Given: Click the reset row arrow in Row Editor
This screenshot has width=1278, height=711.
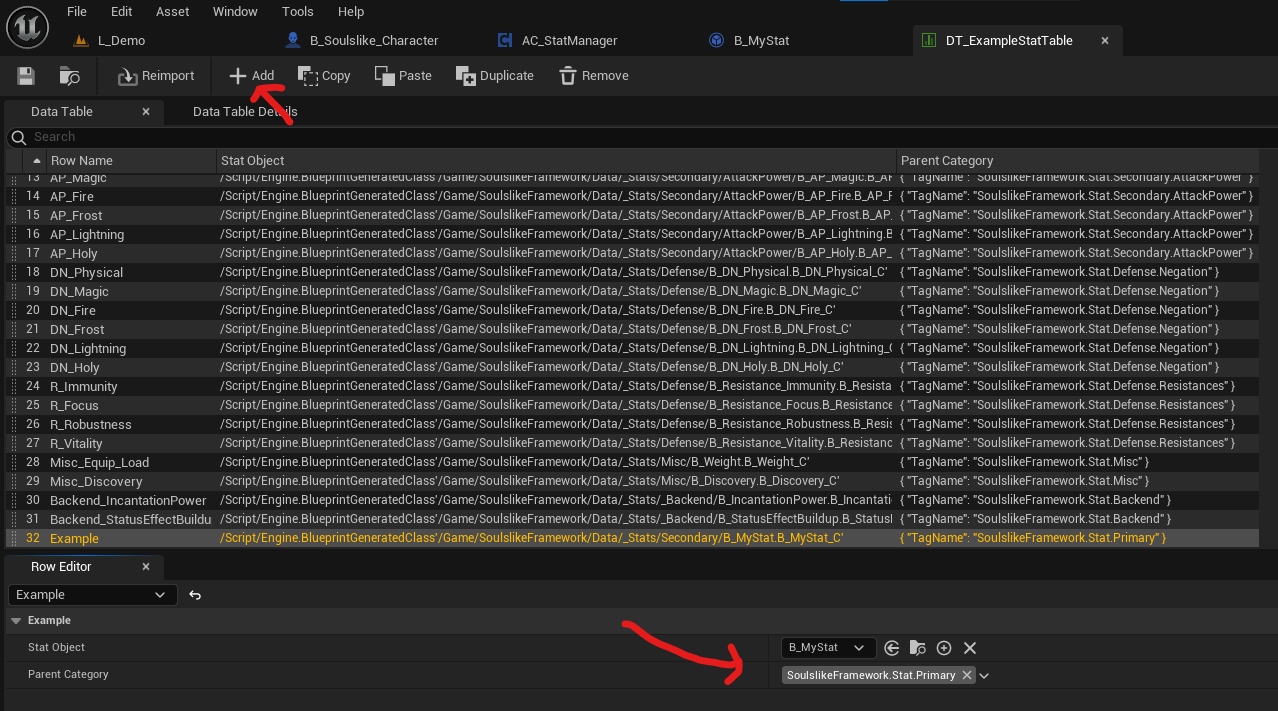Looking at the screenshot, I should tap(195, 595).
